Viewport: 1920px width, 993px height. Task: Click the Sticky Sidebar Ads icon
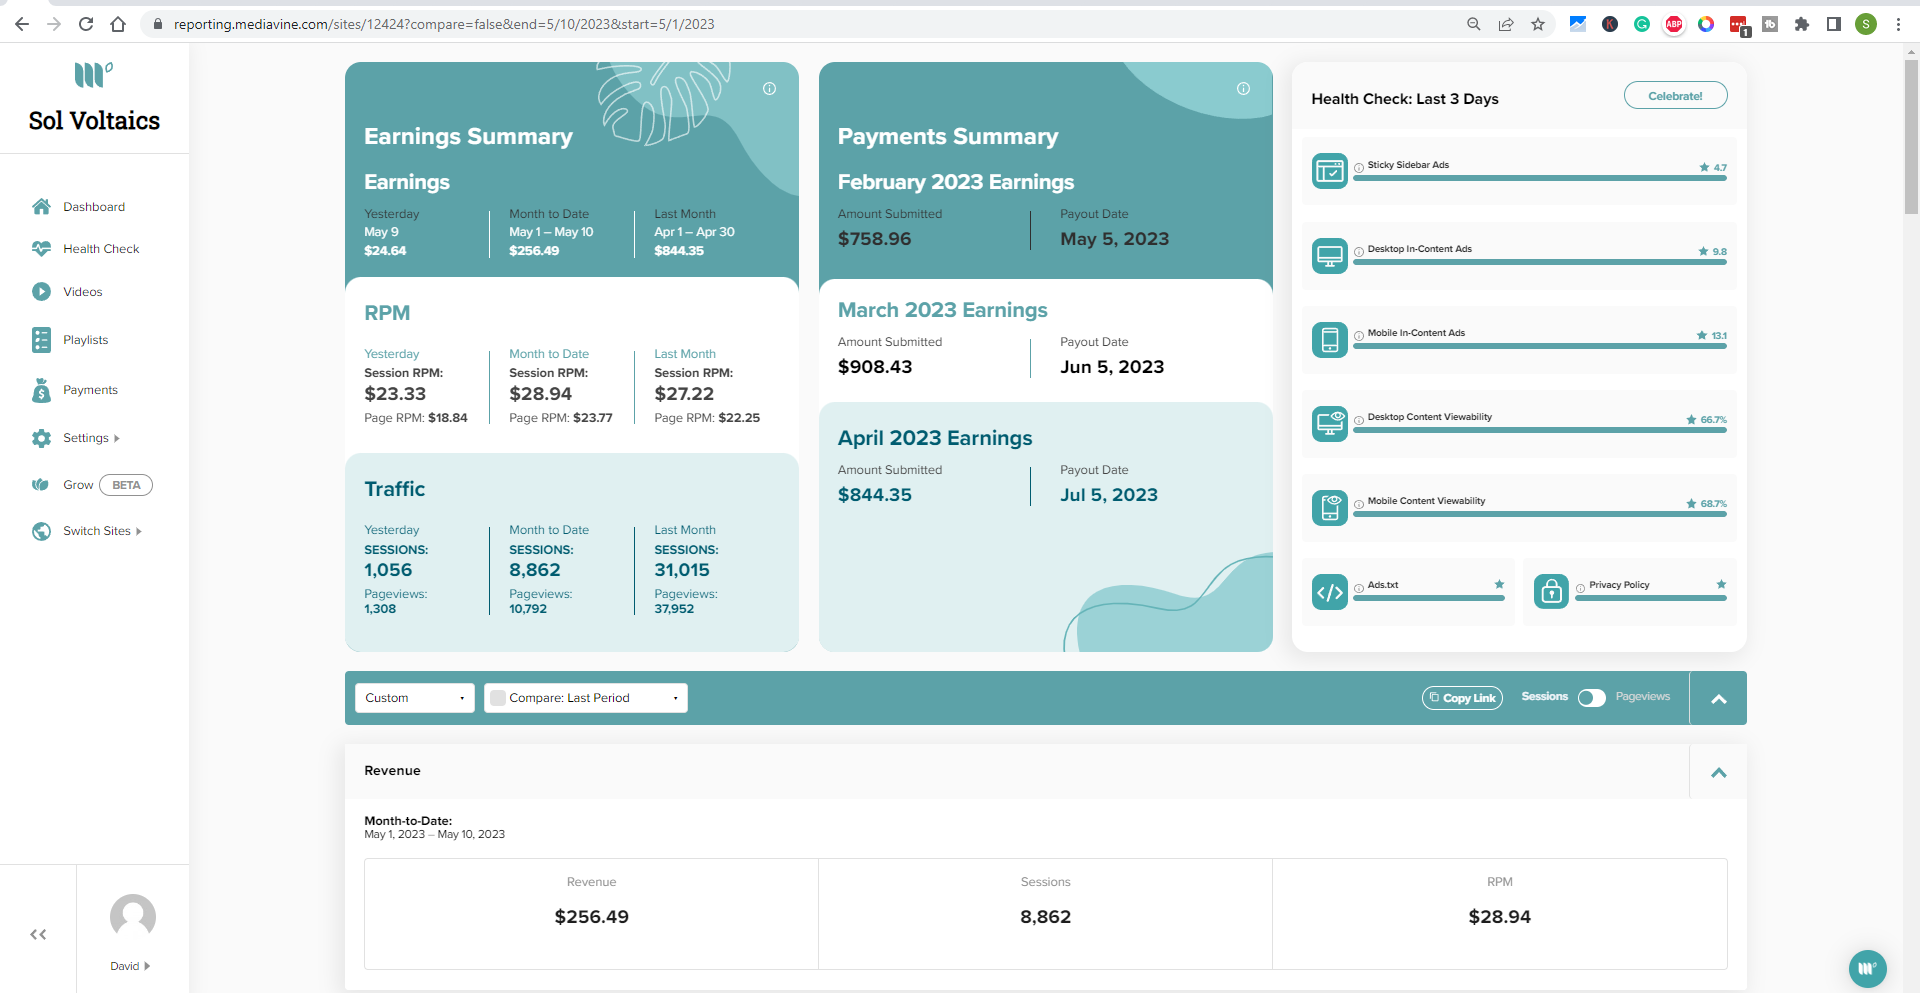[x=1330, y=171]
